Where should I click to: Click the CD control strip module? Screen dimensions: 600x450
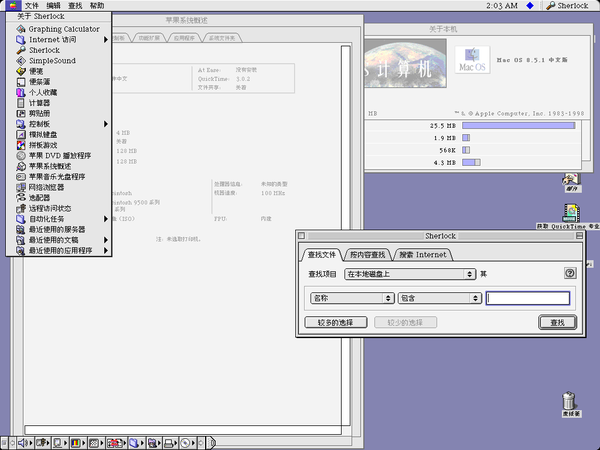click(x=186, y=443)
